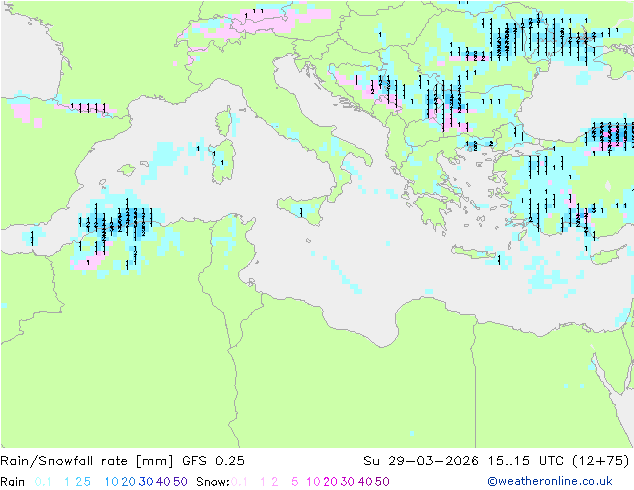Select the Snow legend 30 color value
Screen dimensions: 634x490
(348, 482)
